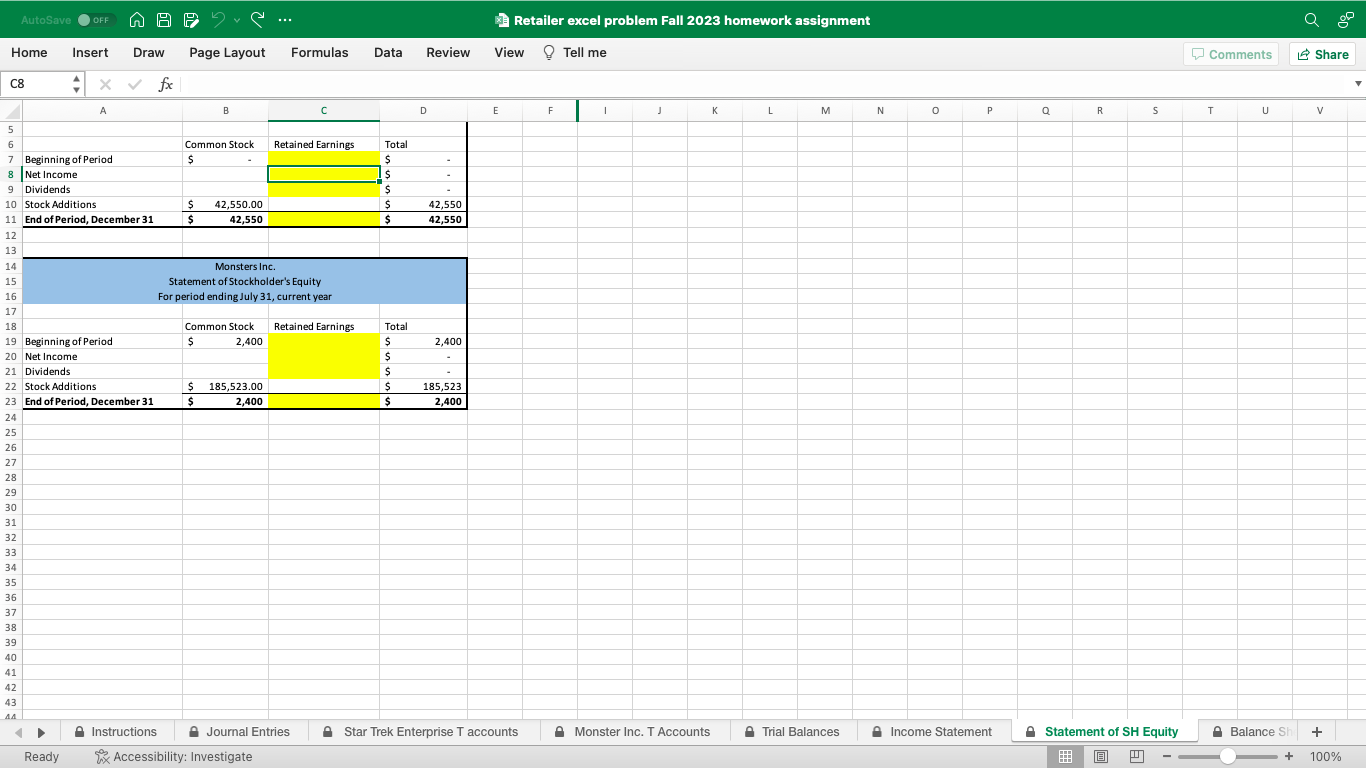
Task: Click Accessibility: Investigate in status bar
Action: point(173,757)
